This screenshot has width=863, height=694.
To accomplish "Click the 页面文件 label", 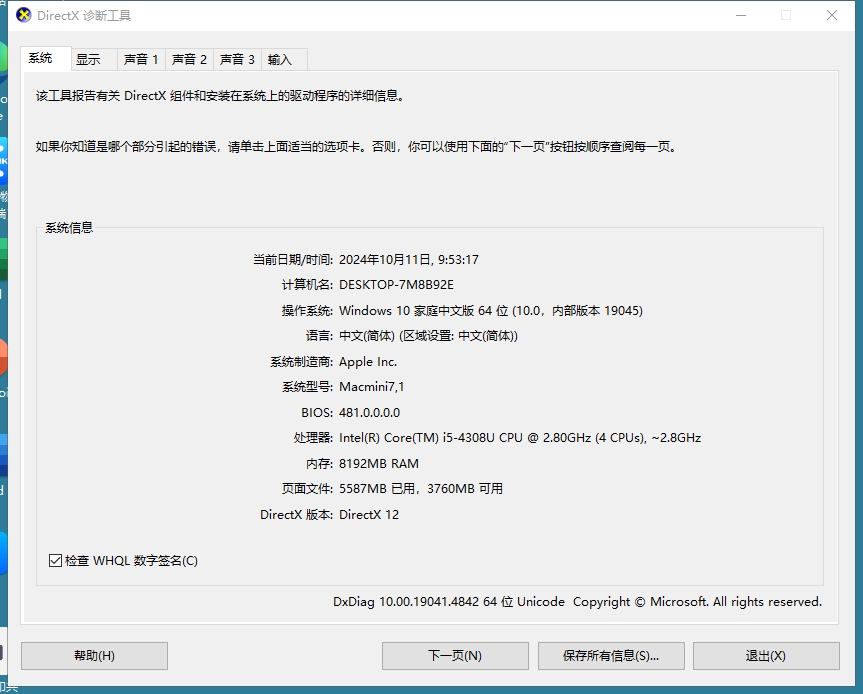I will coord(307,489).
